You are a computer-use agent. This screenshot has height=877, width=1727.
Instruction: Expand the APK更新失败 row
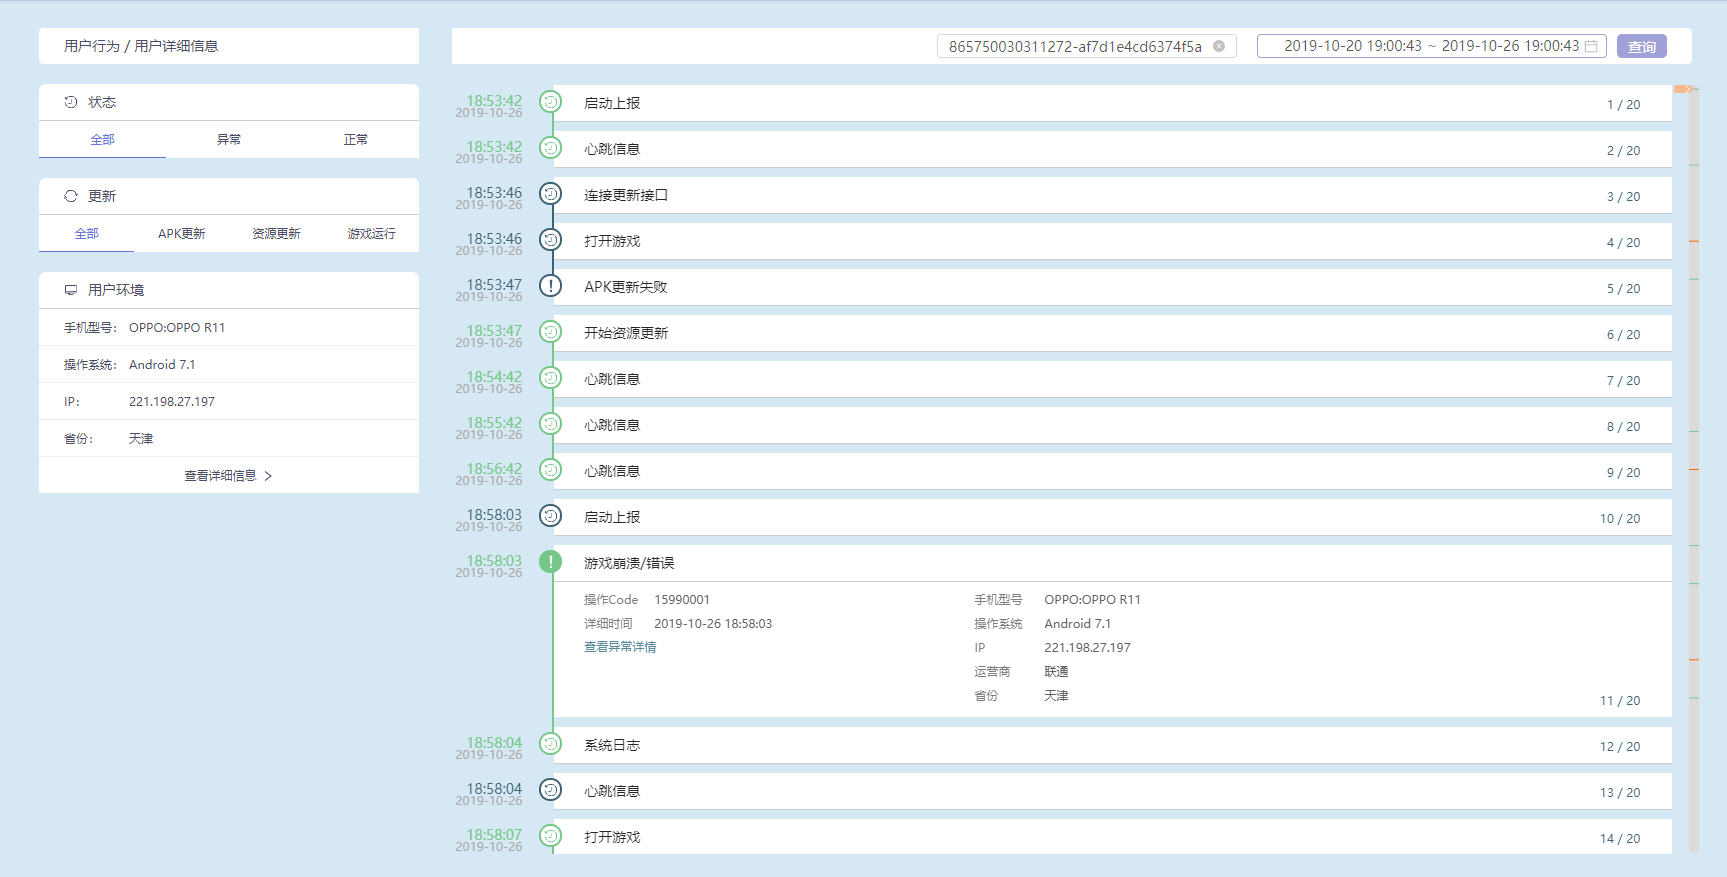(x=1112, y=288)
